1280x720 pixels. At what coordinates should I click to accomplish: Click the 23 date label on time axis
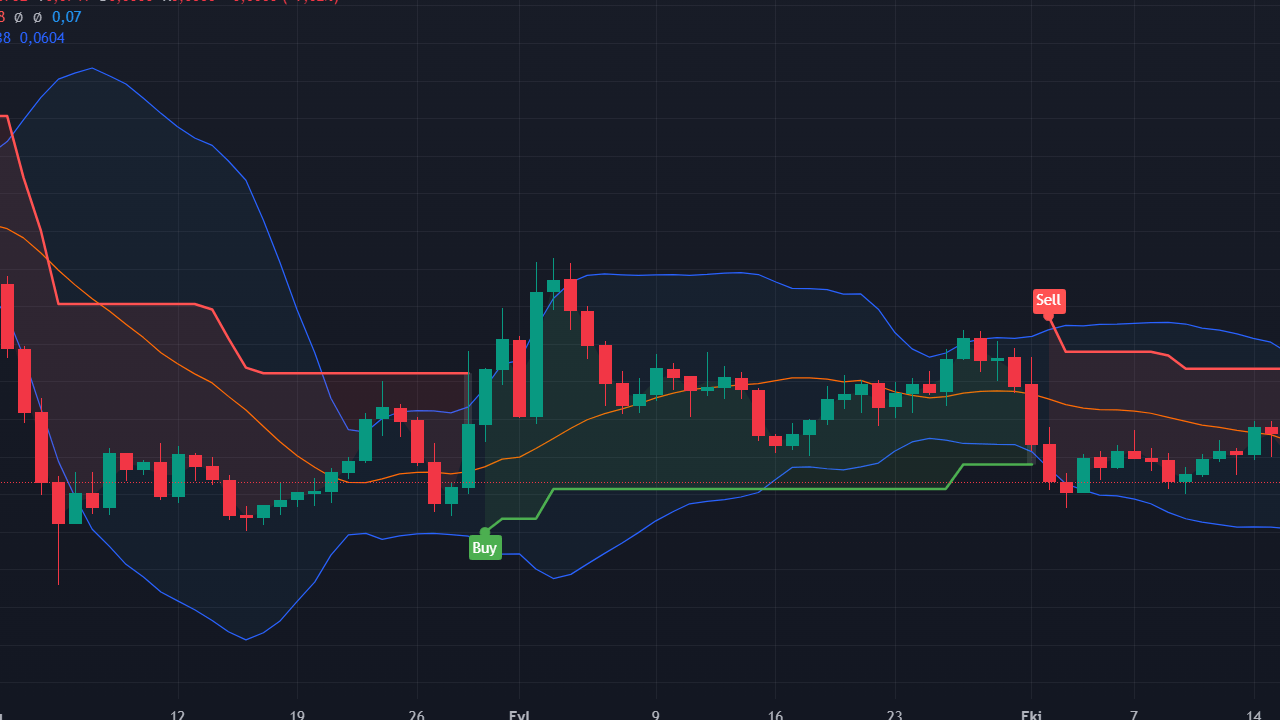point(894,714)
